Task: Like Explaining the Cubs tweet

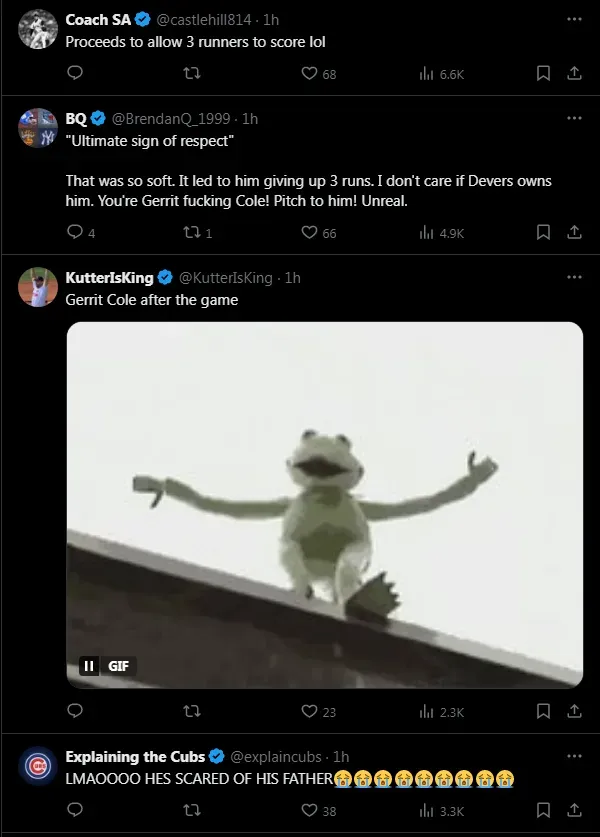Action: click(310, 811)
